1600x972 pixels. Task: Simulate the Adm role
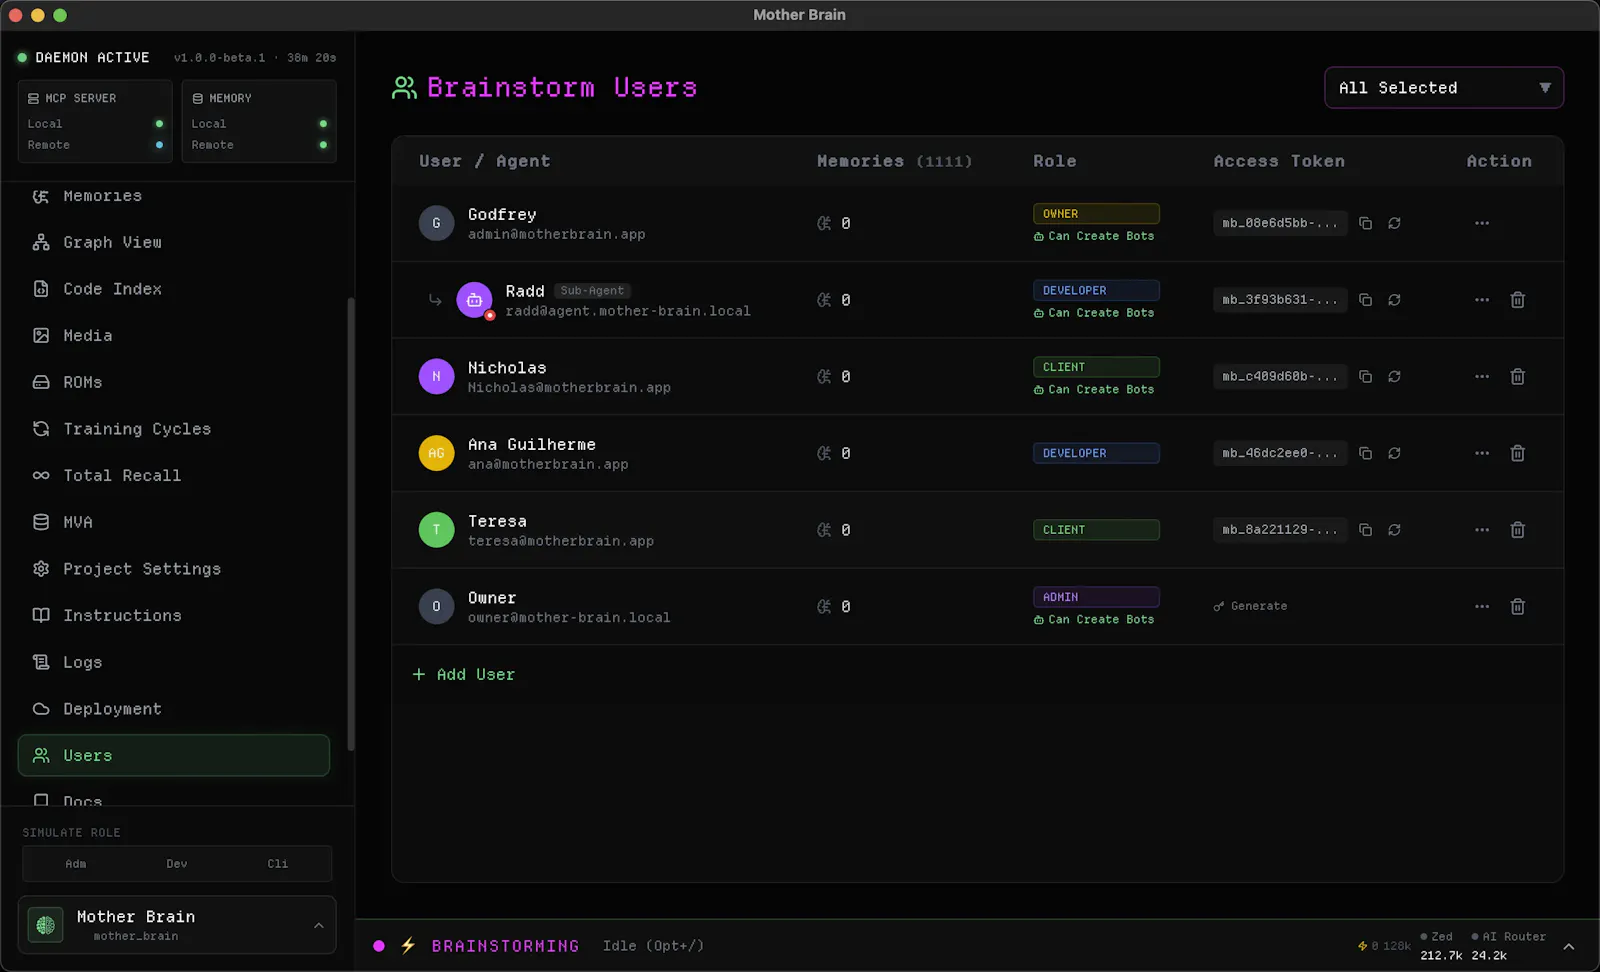pos(76,863)
